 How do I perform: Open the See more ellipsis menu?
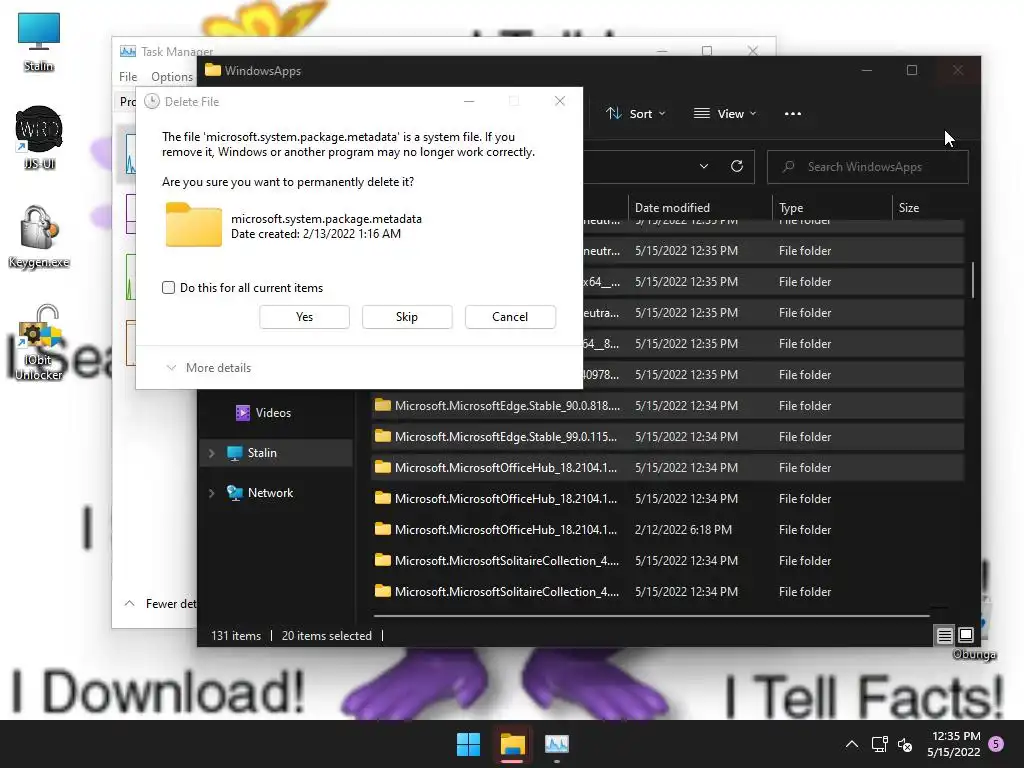793,114
